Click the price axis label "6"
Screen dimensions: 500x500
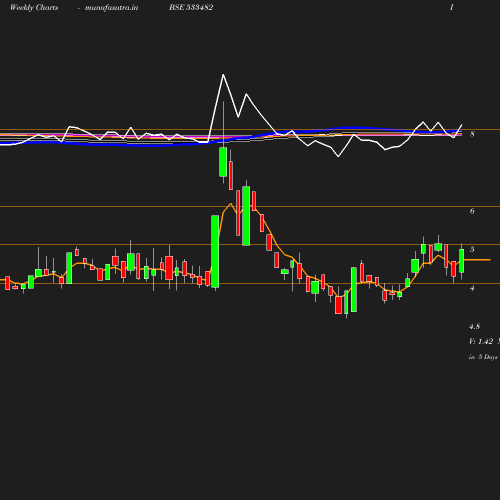click(x=472, y=211)
